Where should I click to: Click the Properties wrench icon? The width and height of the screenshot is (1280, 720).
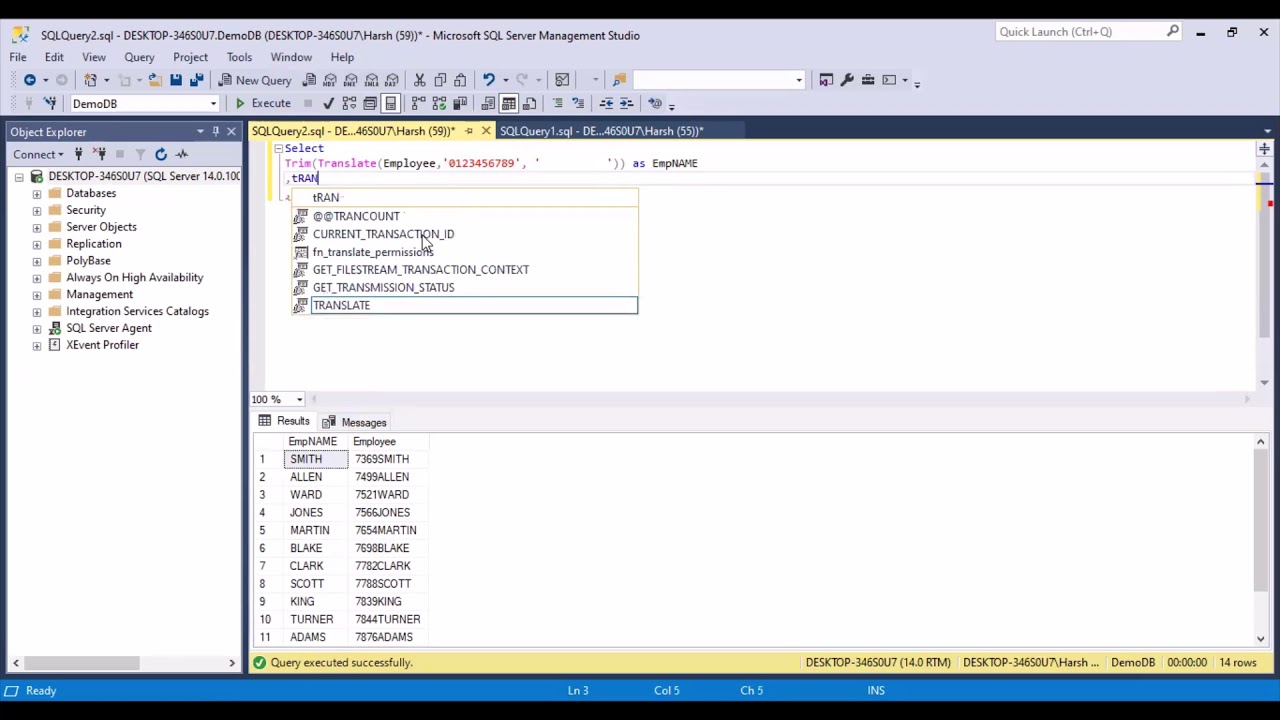[x=847, y=80]
